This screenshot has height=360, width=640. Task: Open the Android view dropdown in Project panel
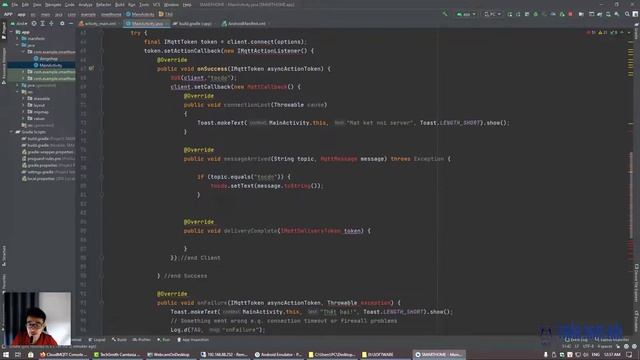pyautogui.click(x=19, y=24)
